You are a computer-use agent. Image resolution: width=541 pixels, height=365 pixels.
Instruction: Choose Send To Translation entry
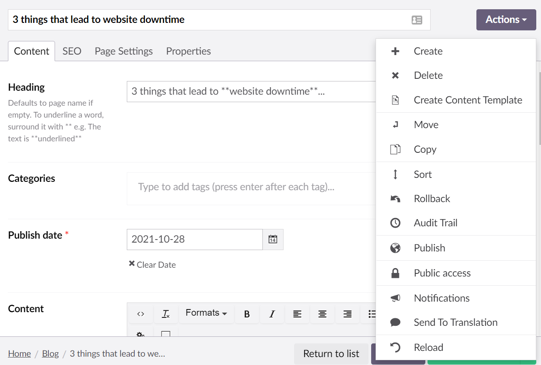point(456,323)
